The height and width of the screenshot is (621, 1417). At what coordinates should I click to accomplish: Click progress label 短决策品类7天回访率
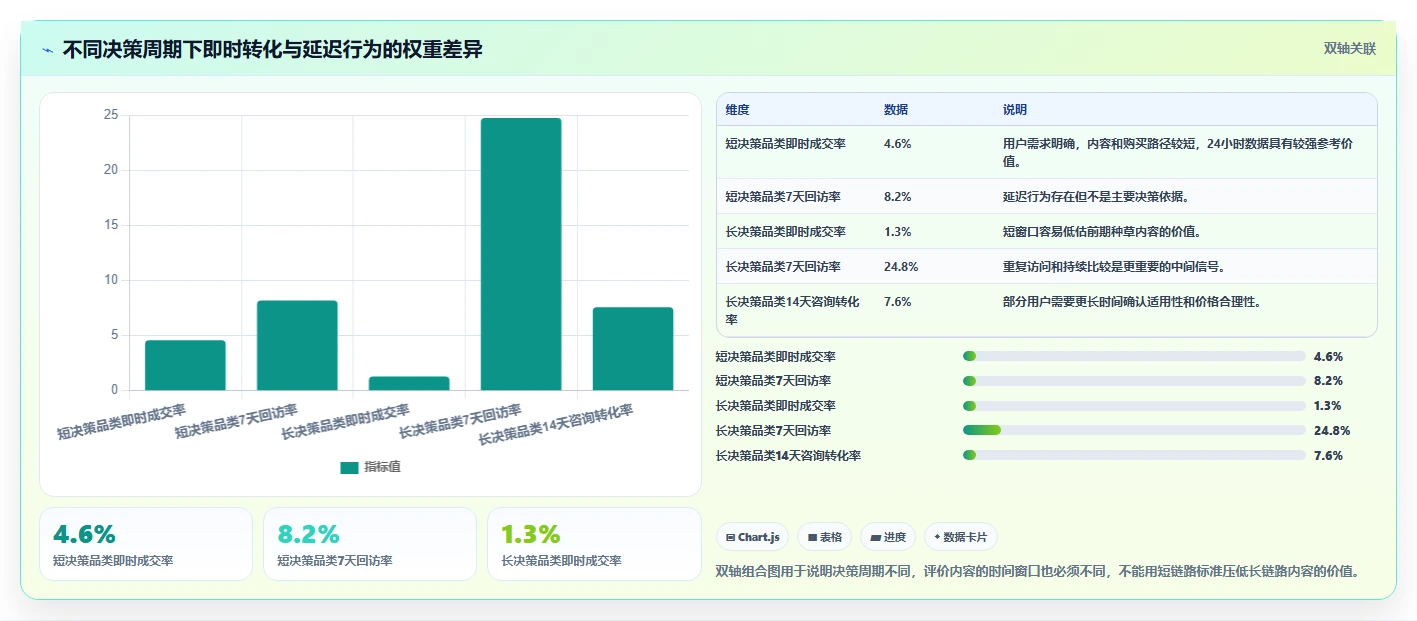(773, 381)
